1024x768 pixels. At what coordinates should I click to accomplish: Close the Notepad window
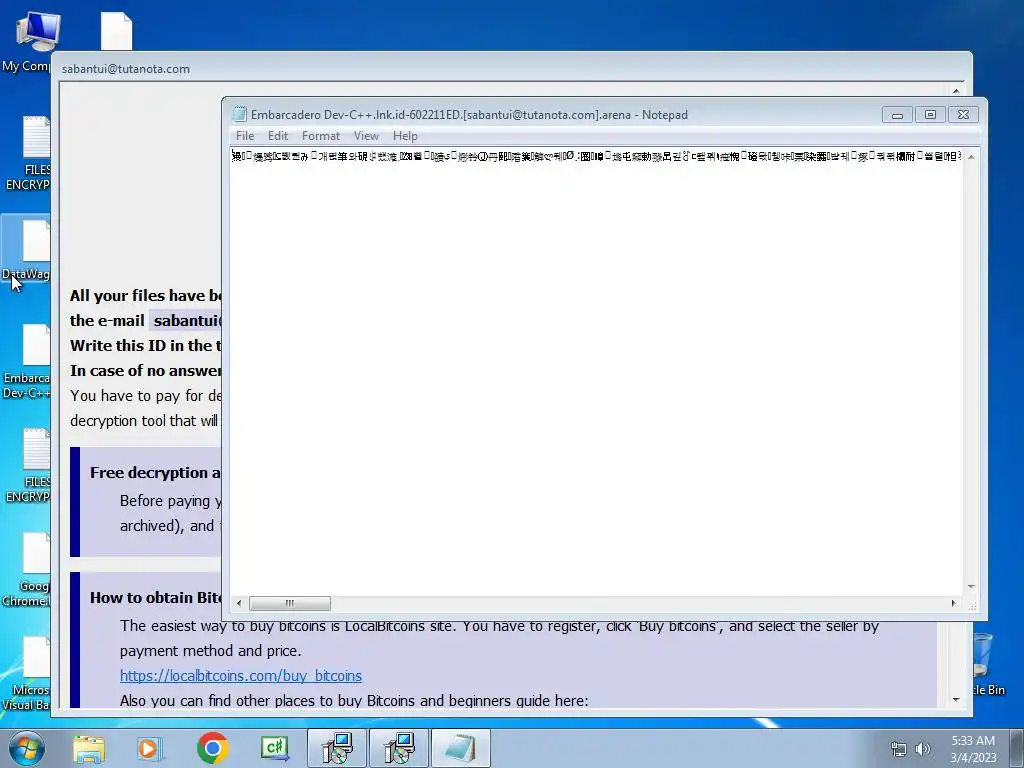pyautogui.click(x=963, y=115)
